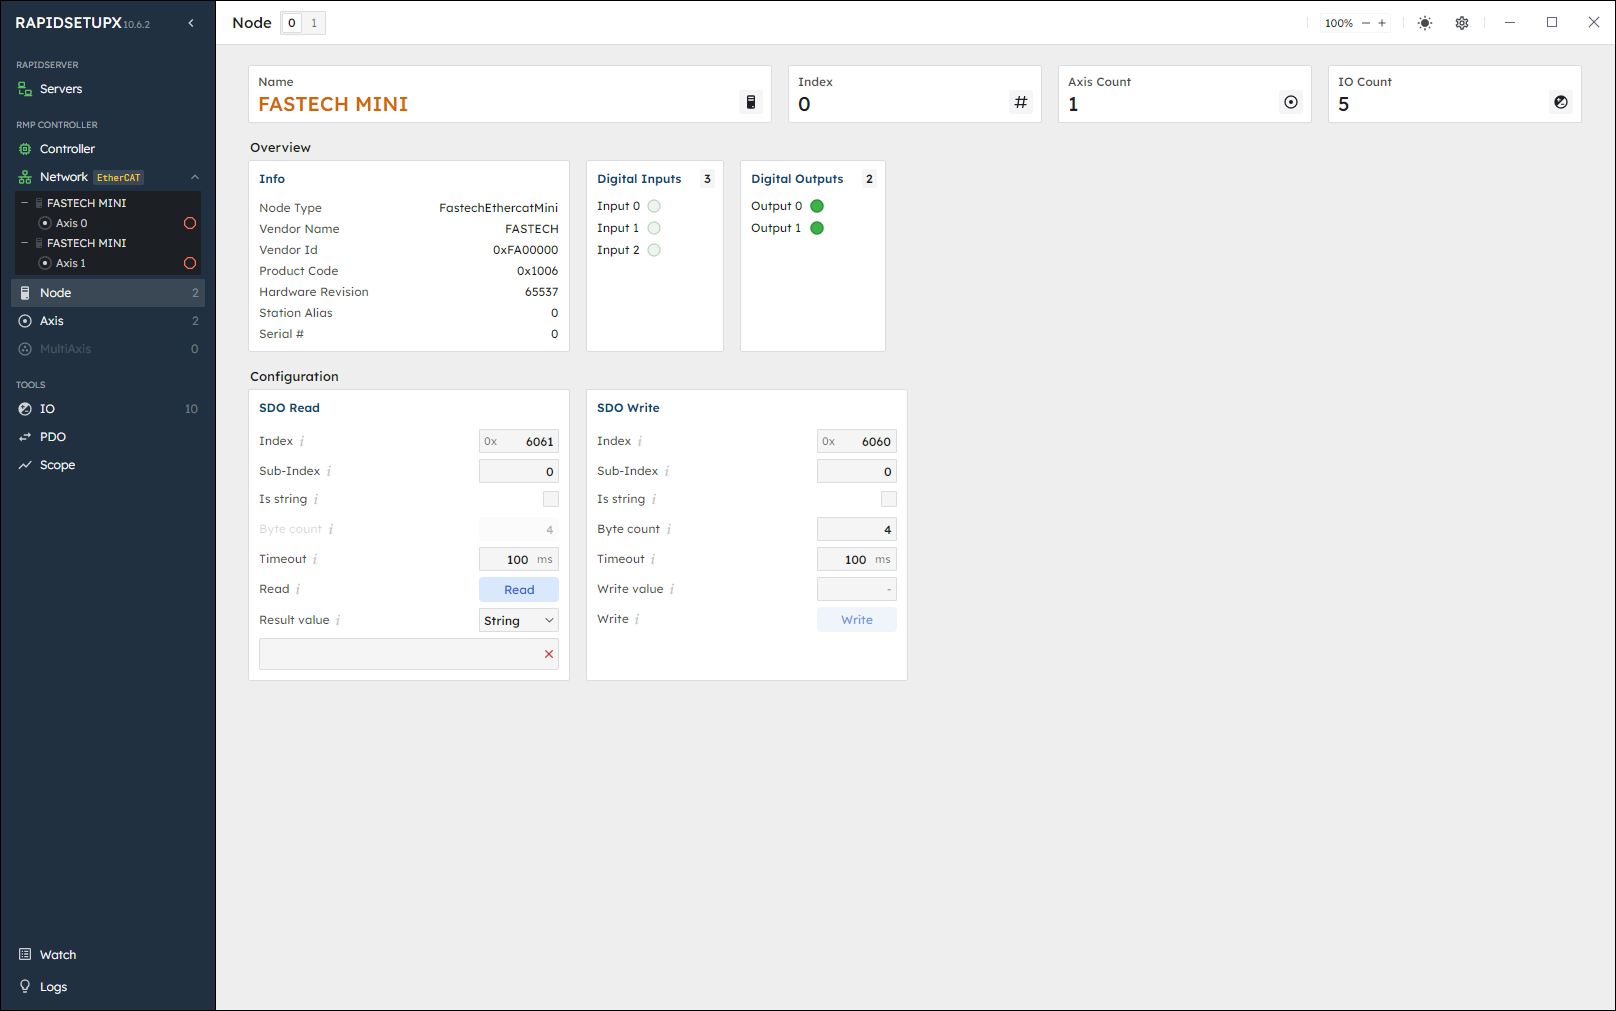
Task: Click Digital Input 0 indicator
Action: click(x=654, y=206)
